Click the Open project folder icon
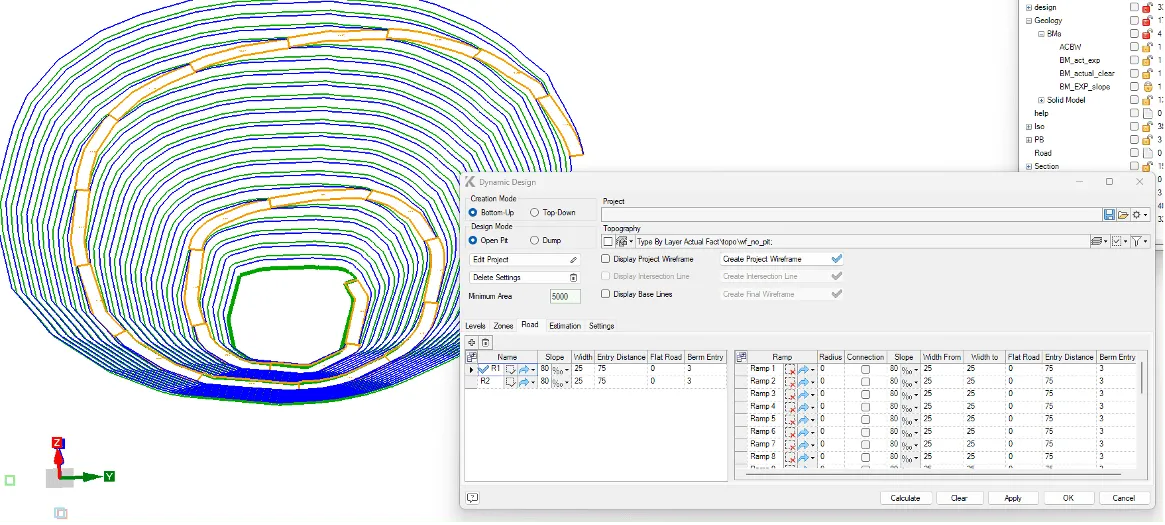The height and width of the screenshot is (525, 1165). (x=1123, y=215)
